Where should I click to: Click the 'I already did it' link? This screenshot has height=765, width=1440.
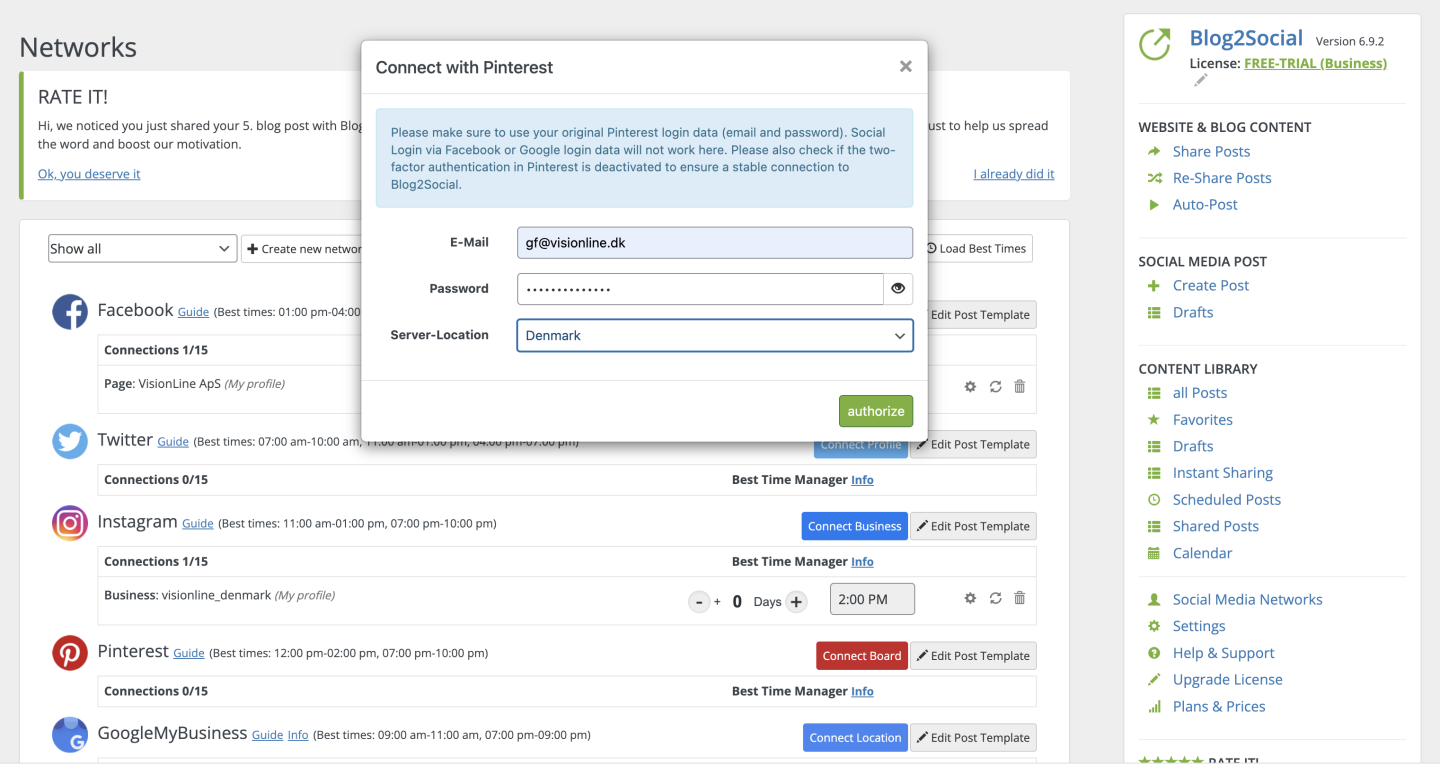(x=1013, y=174)
